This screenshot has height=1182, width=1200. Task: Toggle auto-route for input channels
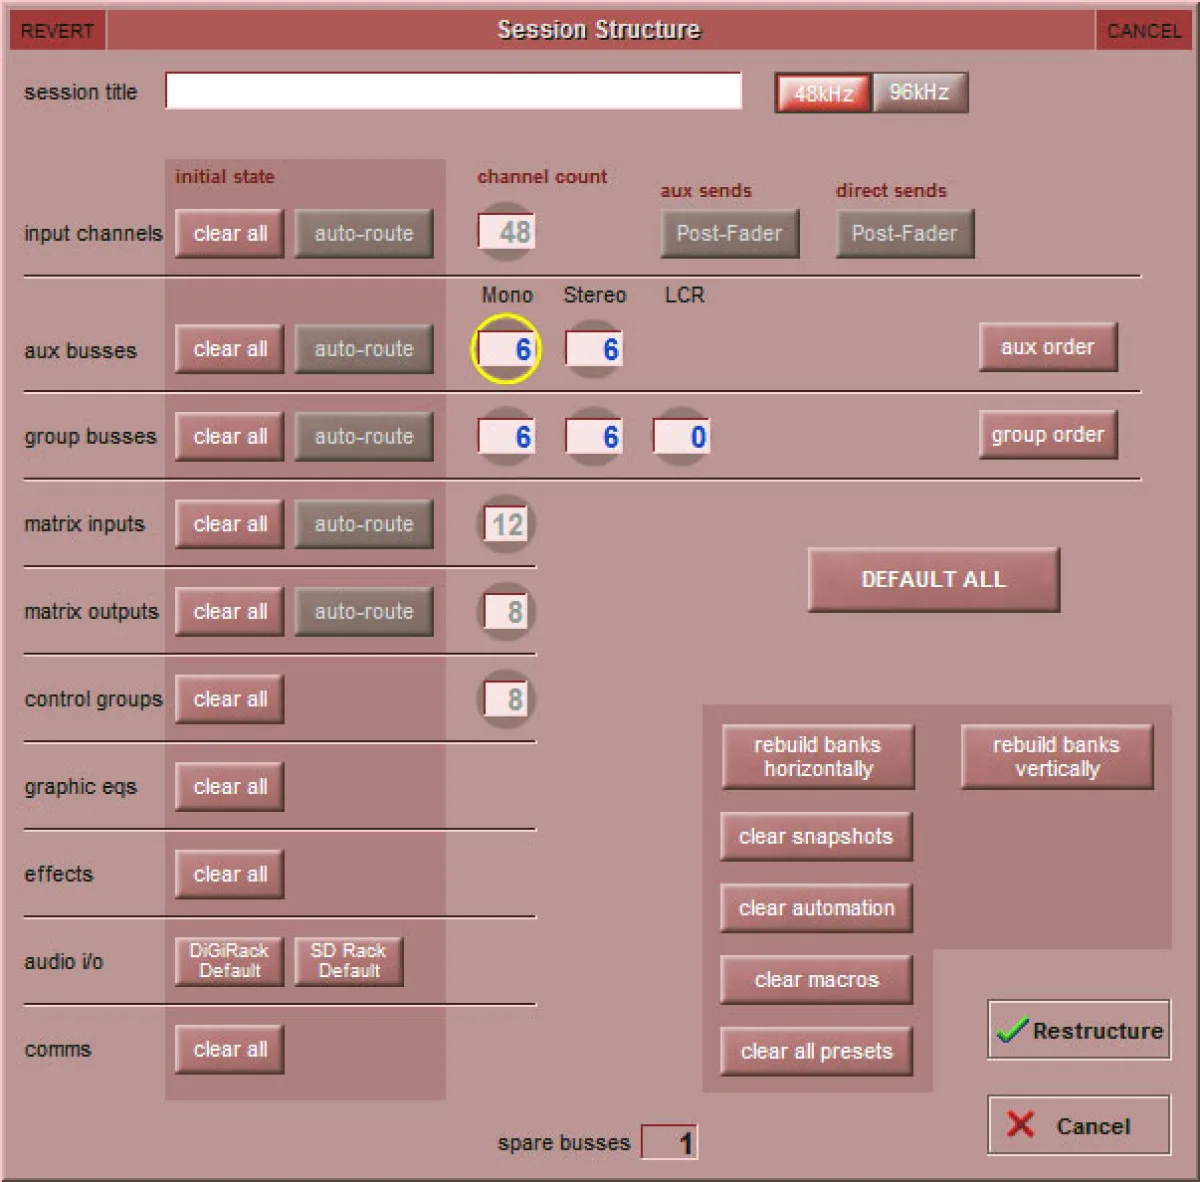tap(364, 233)
